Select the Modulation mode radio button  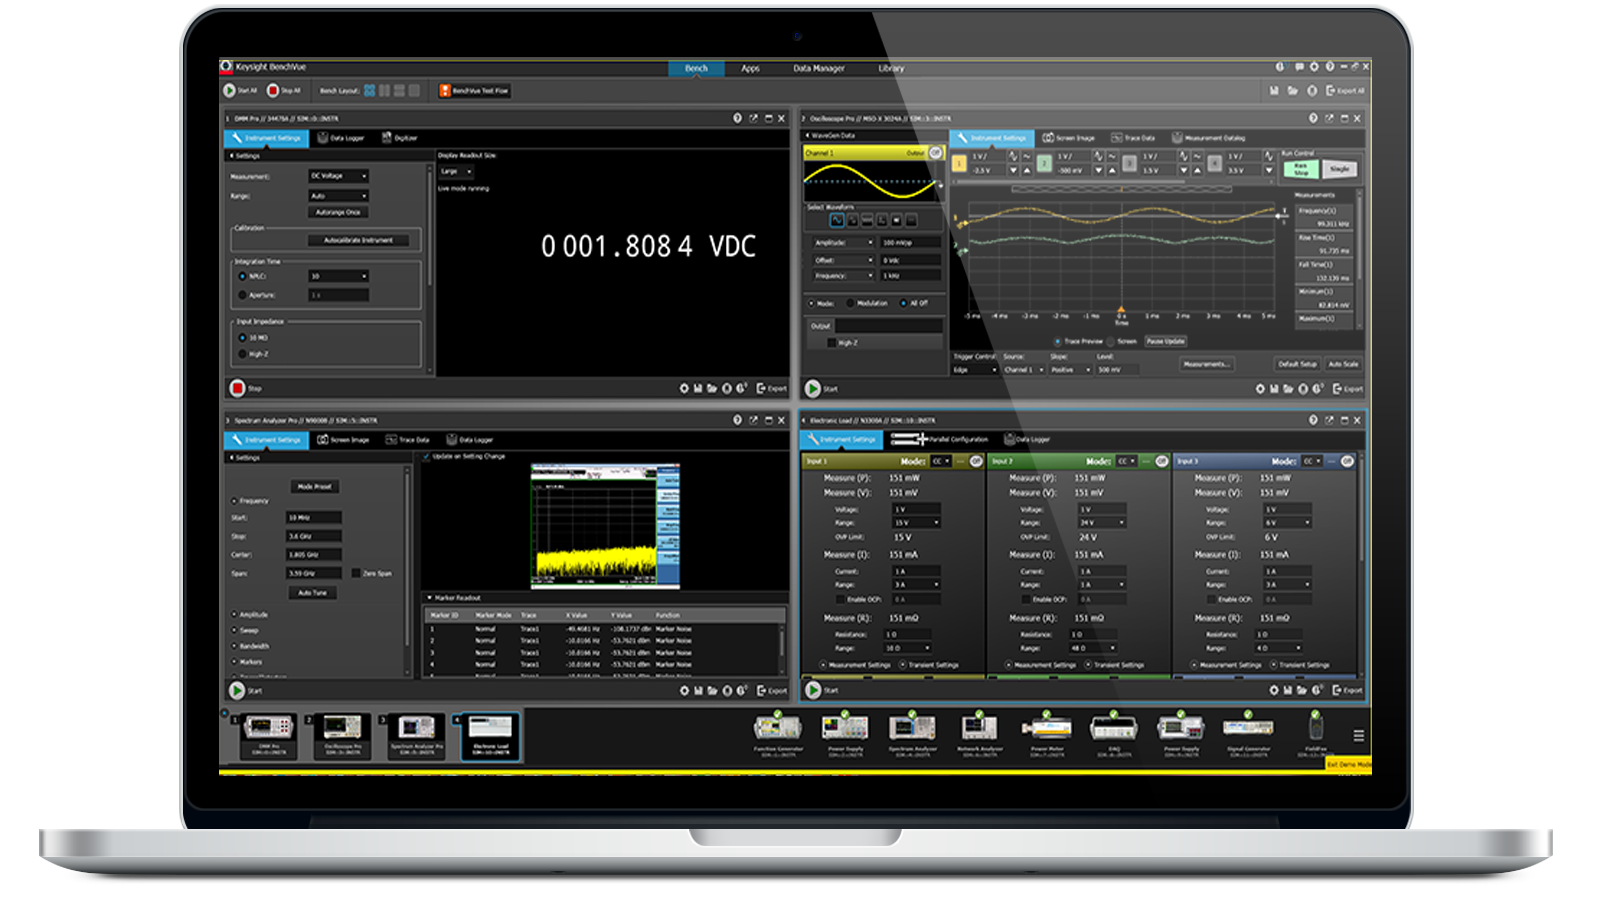pos(850,303)
